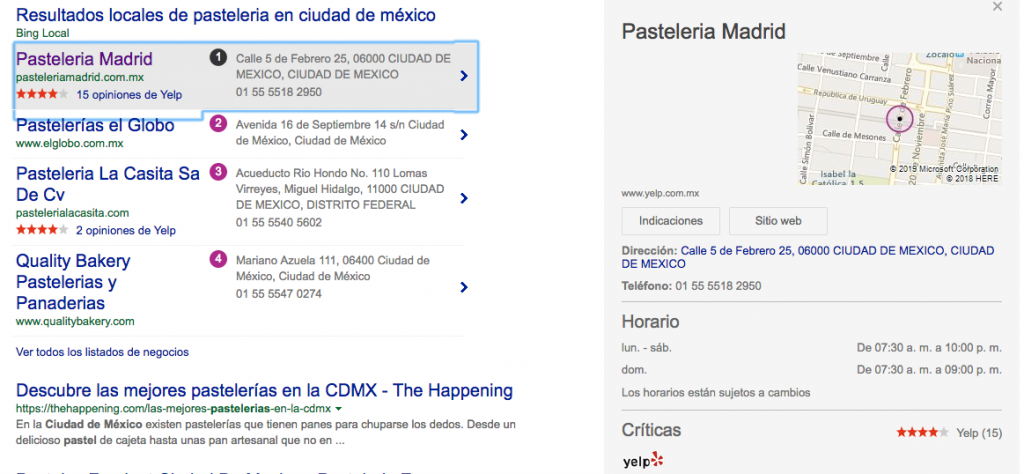
Task: Click Los horarios están sujetos a cambios
Action: click(x=716, y=392)
